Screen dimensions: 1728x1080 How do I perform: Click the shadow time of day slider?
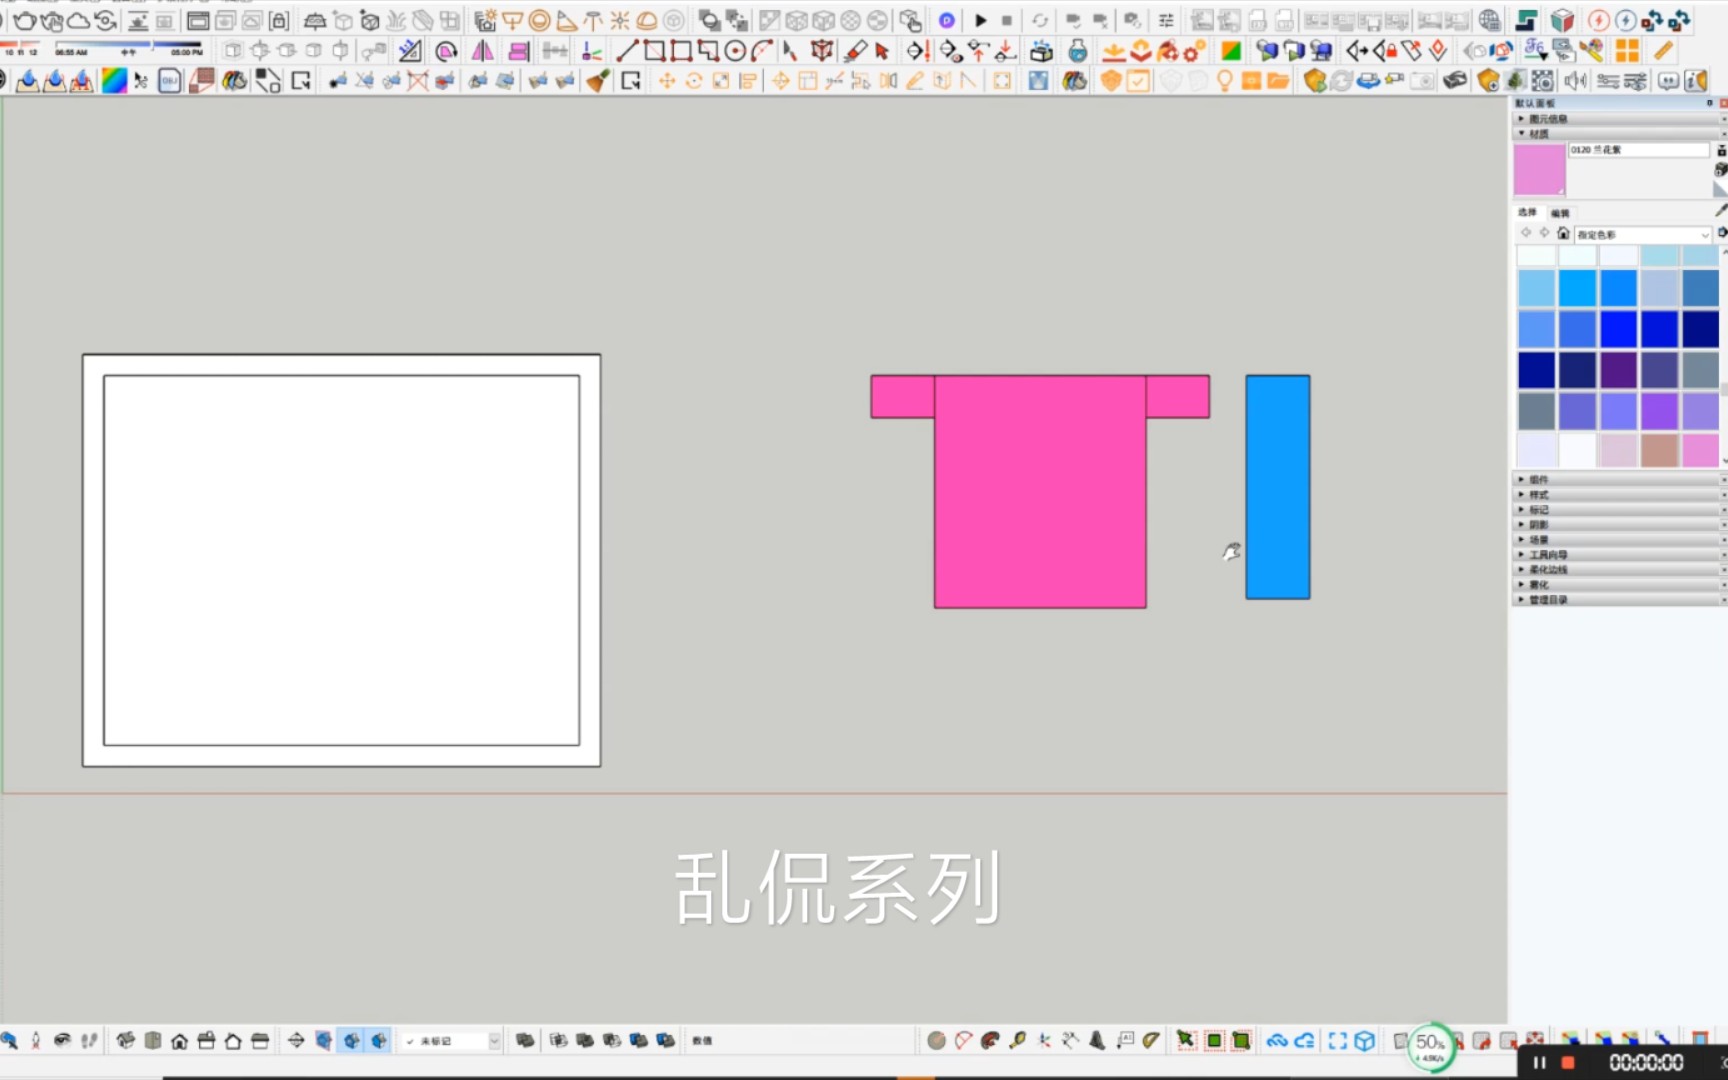129,45
